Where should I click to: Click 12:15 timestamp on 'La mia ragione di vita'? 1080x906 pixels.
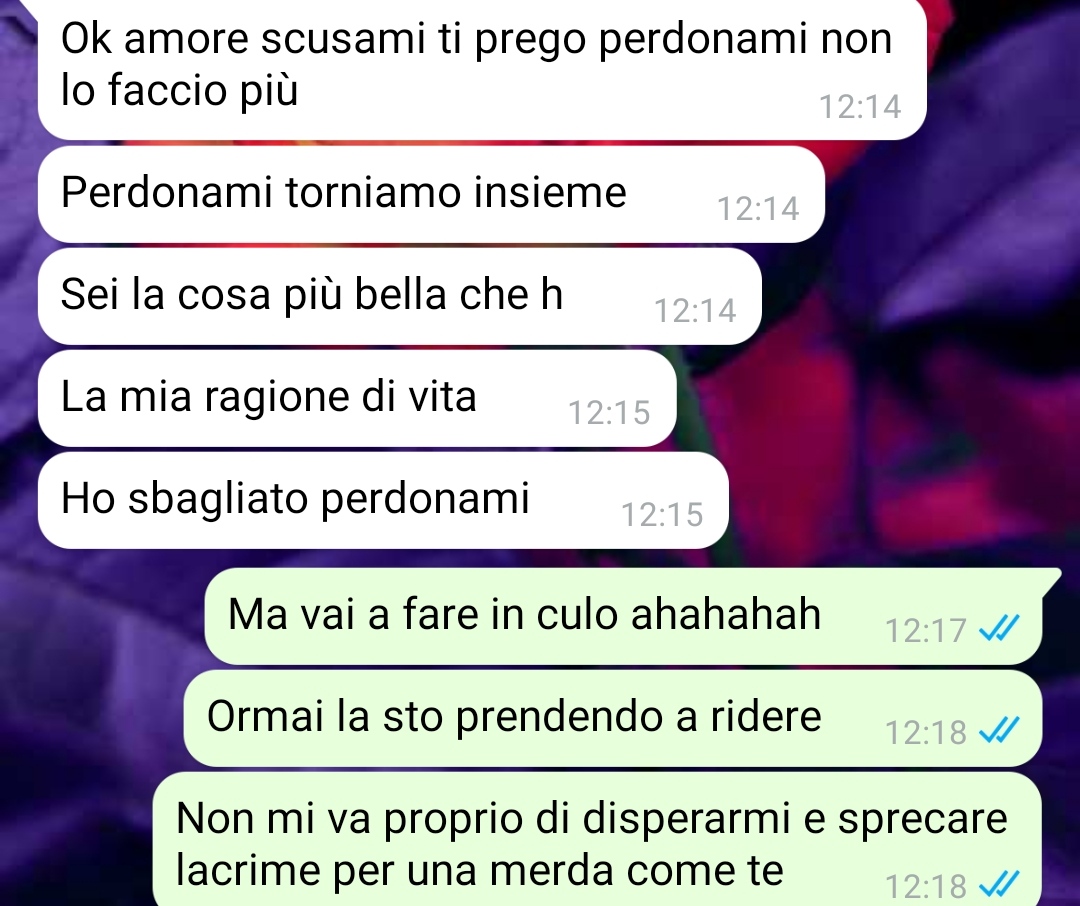click(610, 413)
